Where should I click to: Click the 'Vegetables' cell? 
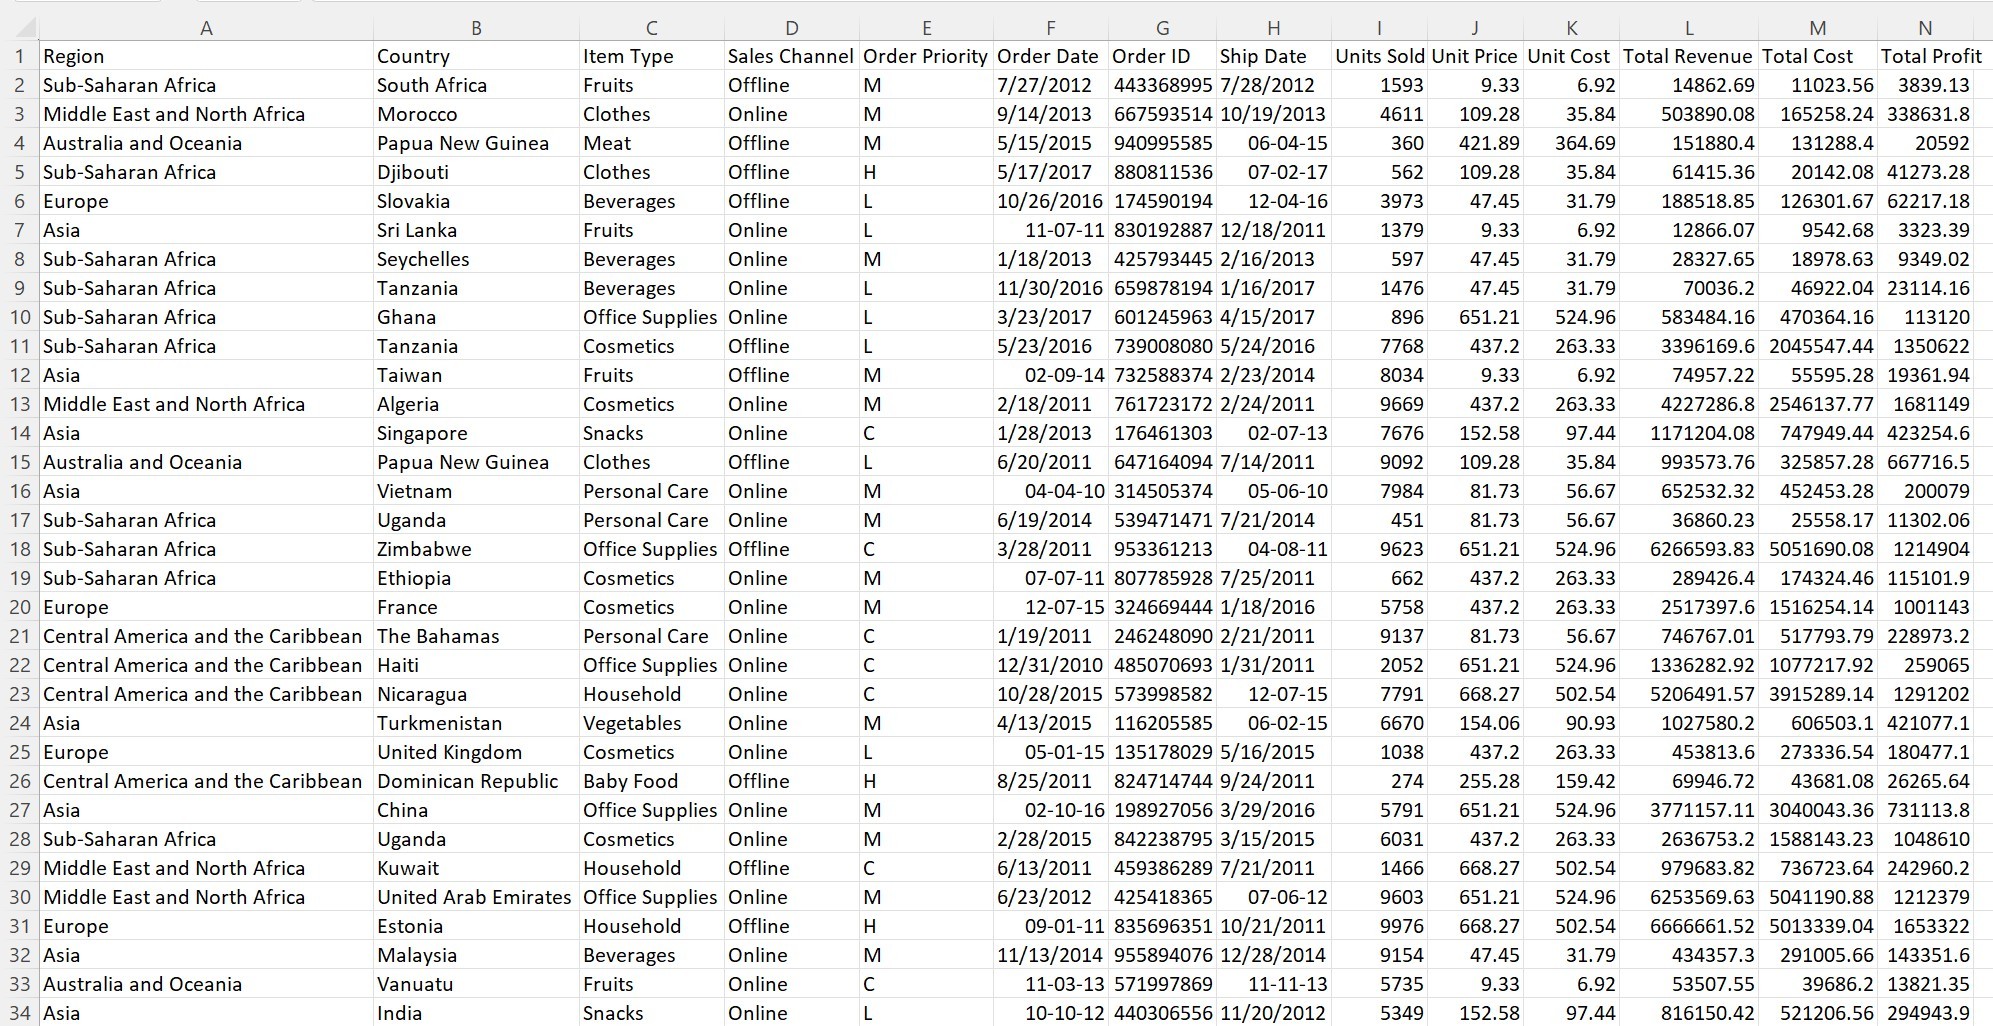[x=652, y=723]
